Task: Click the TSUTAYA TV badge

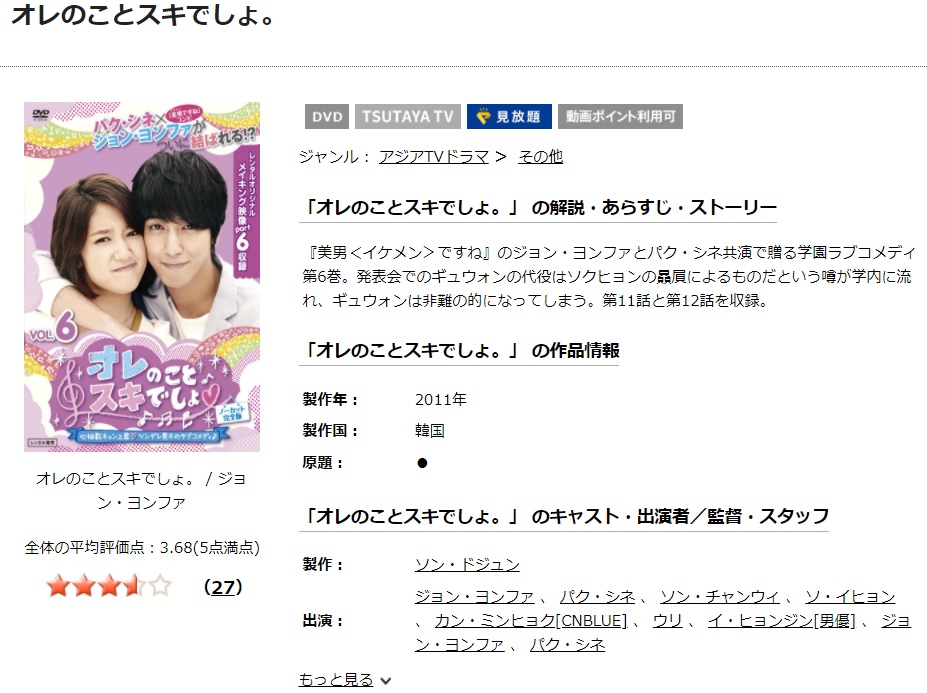Action: pyautogui.click(x=407, y=116)
